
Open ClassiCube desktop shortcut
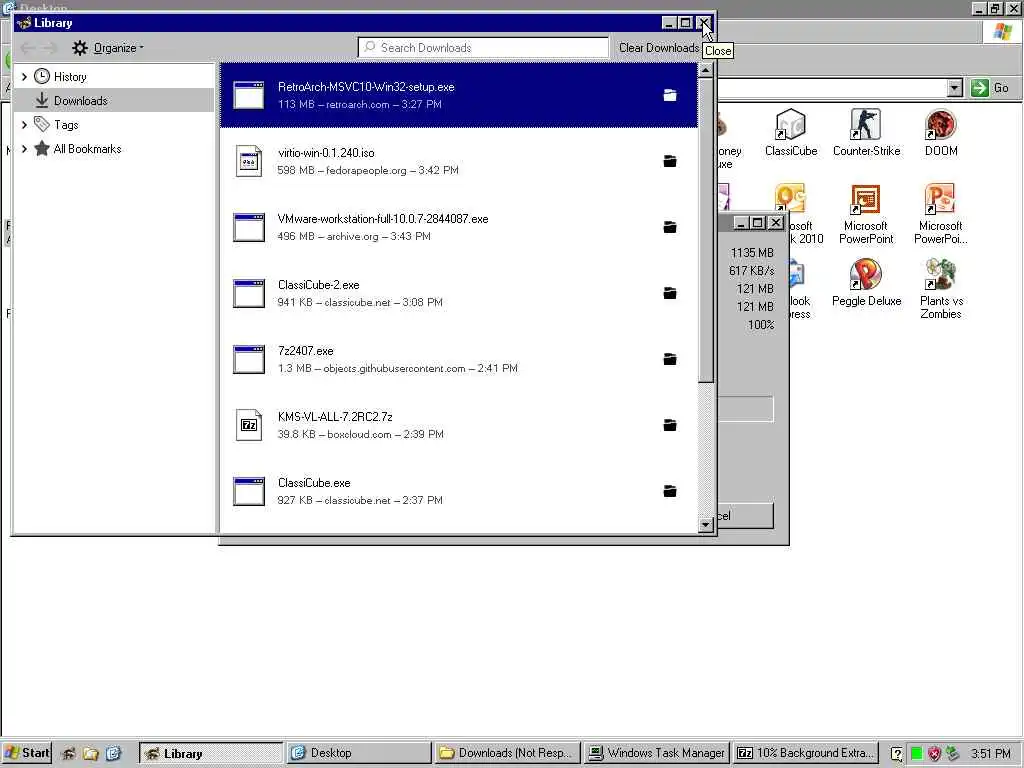pyautogui.click(x=791, y=133)
